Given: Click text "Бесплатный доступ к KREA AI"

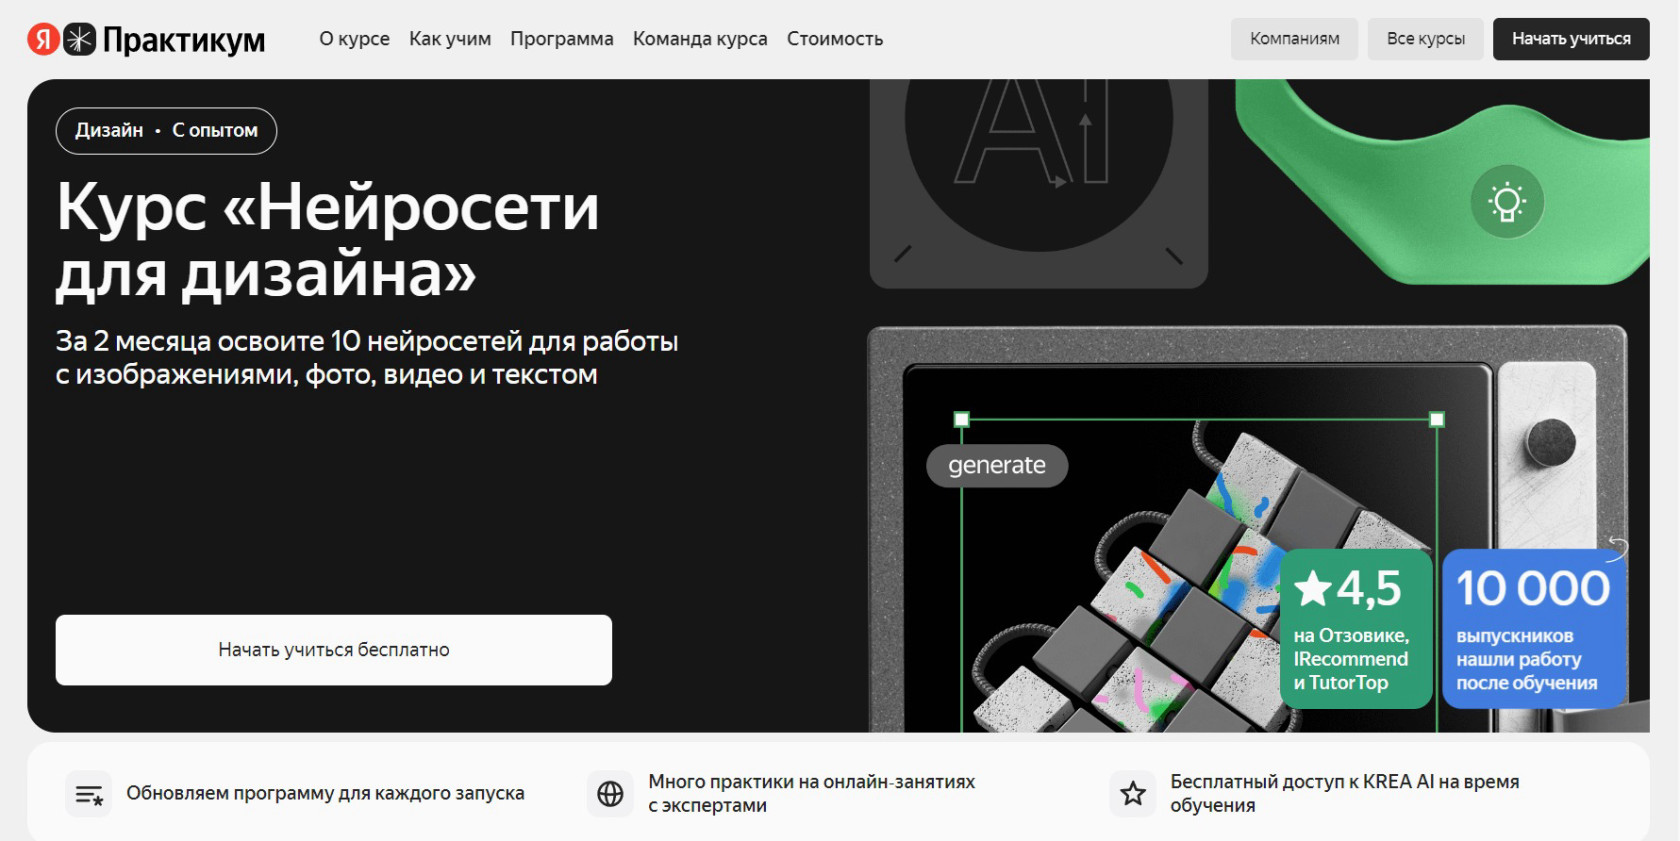Looking at the screenshot, I should click(1302, 782).
